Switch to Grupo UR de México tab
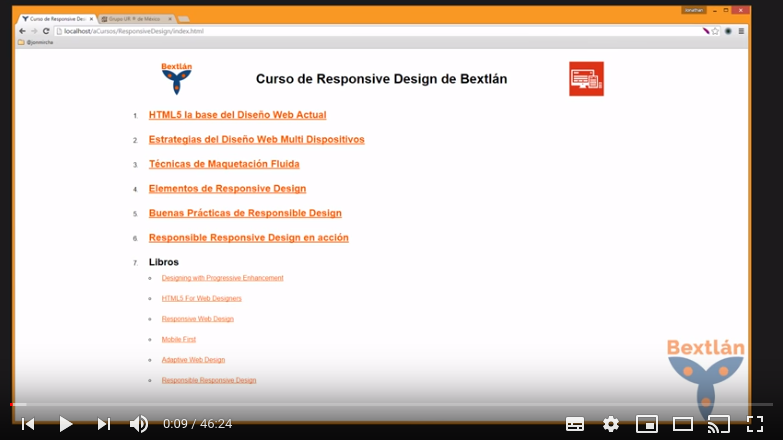This screenshot has width=783, height=440. 135,19
